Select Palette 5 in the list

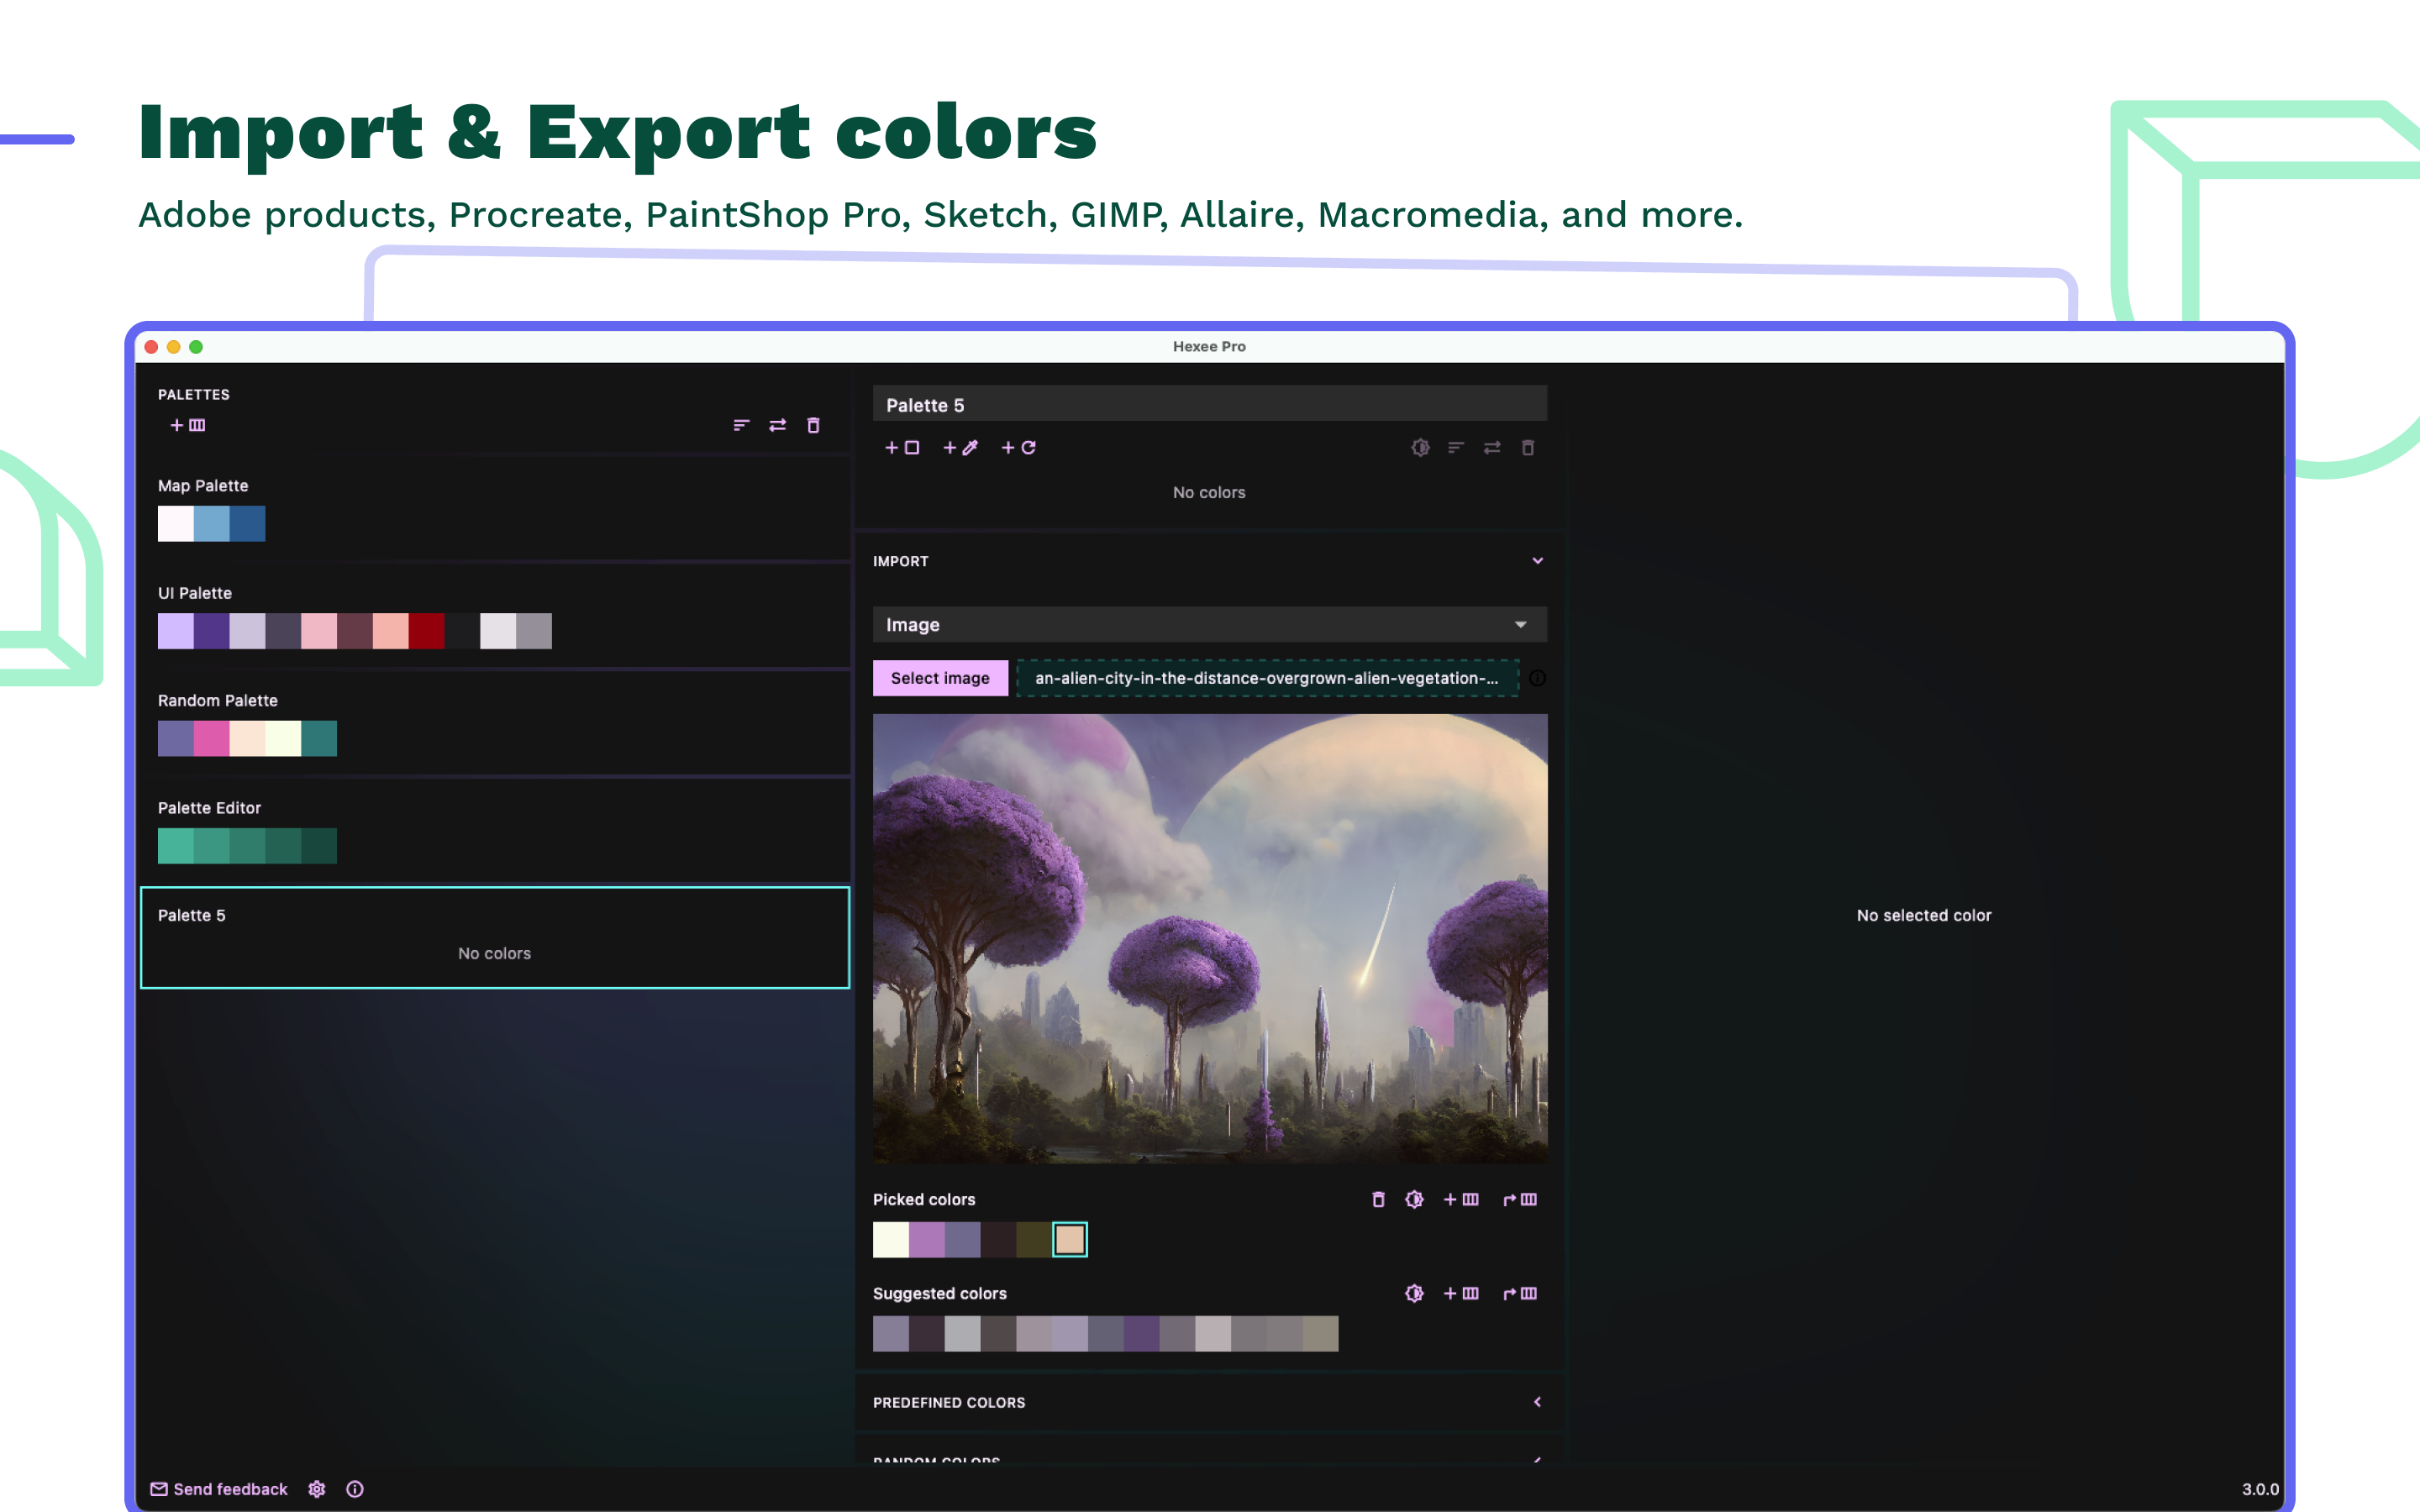point(495,938)
